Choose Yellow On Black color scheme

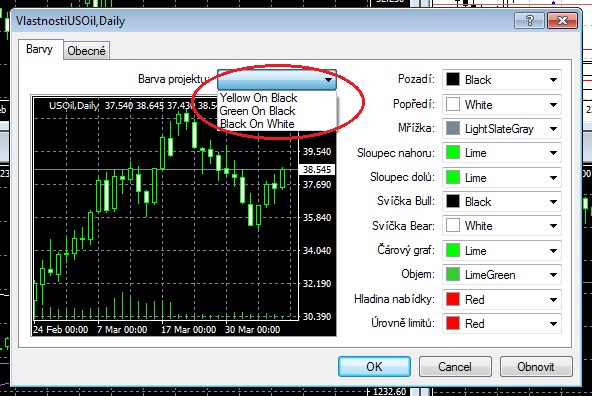pos(259,98)
